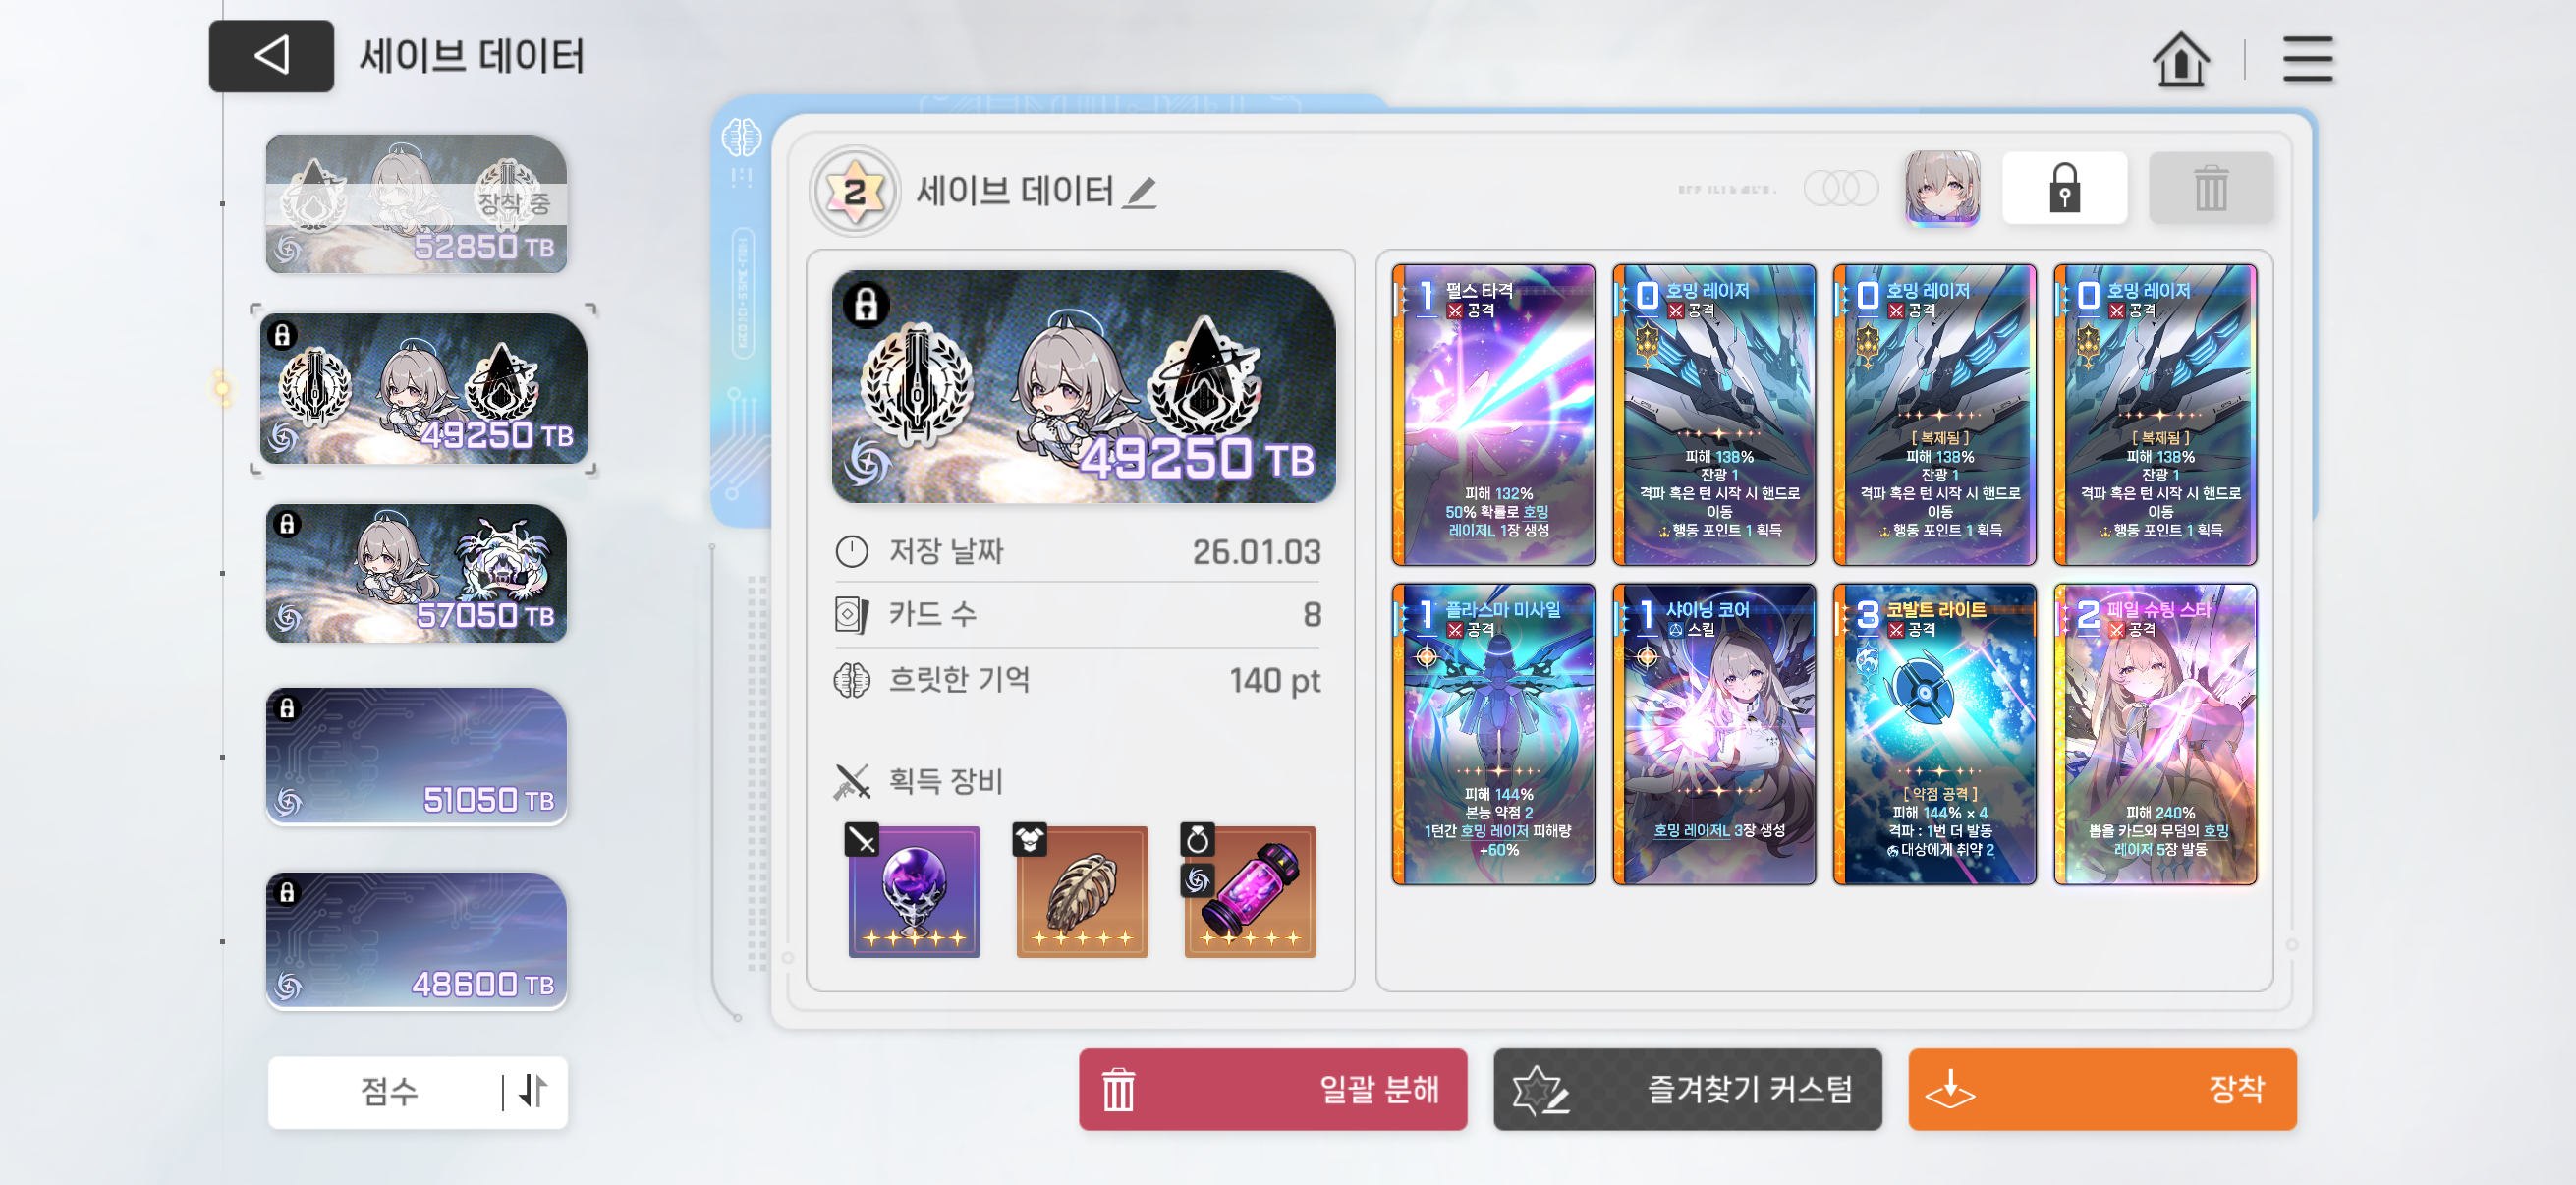This screenshot has height=1185, width=2576.
Task: Click the orange 장착 equip button
Action: point(2101,1089)
